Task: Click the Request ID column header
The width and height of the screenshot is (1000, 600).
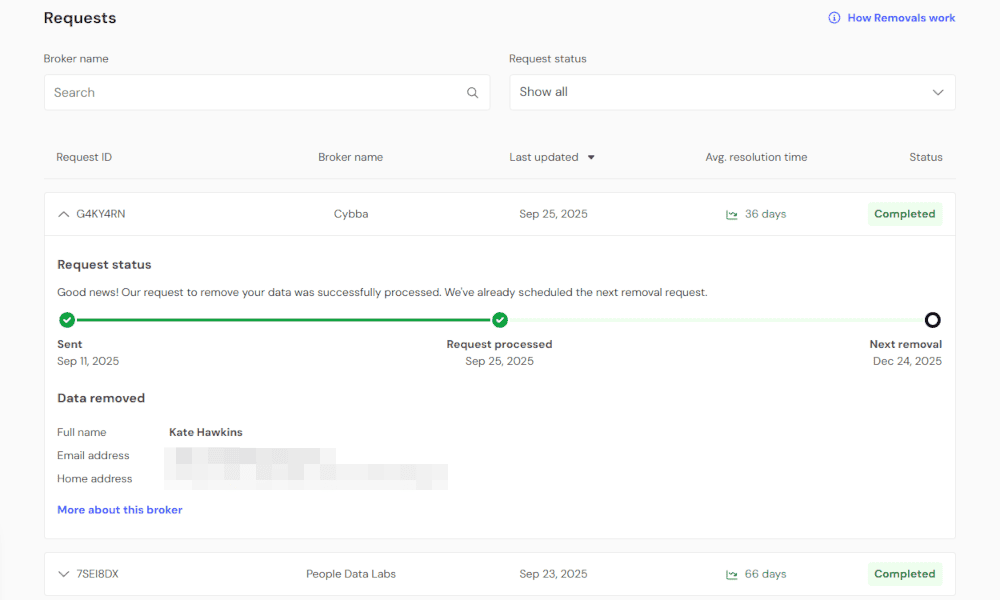Action: (84, 157)
